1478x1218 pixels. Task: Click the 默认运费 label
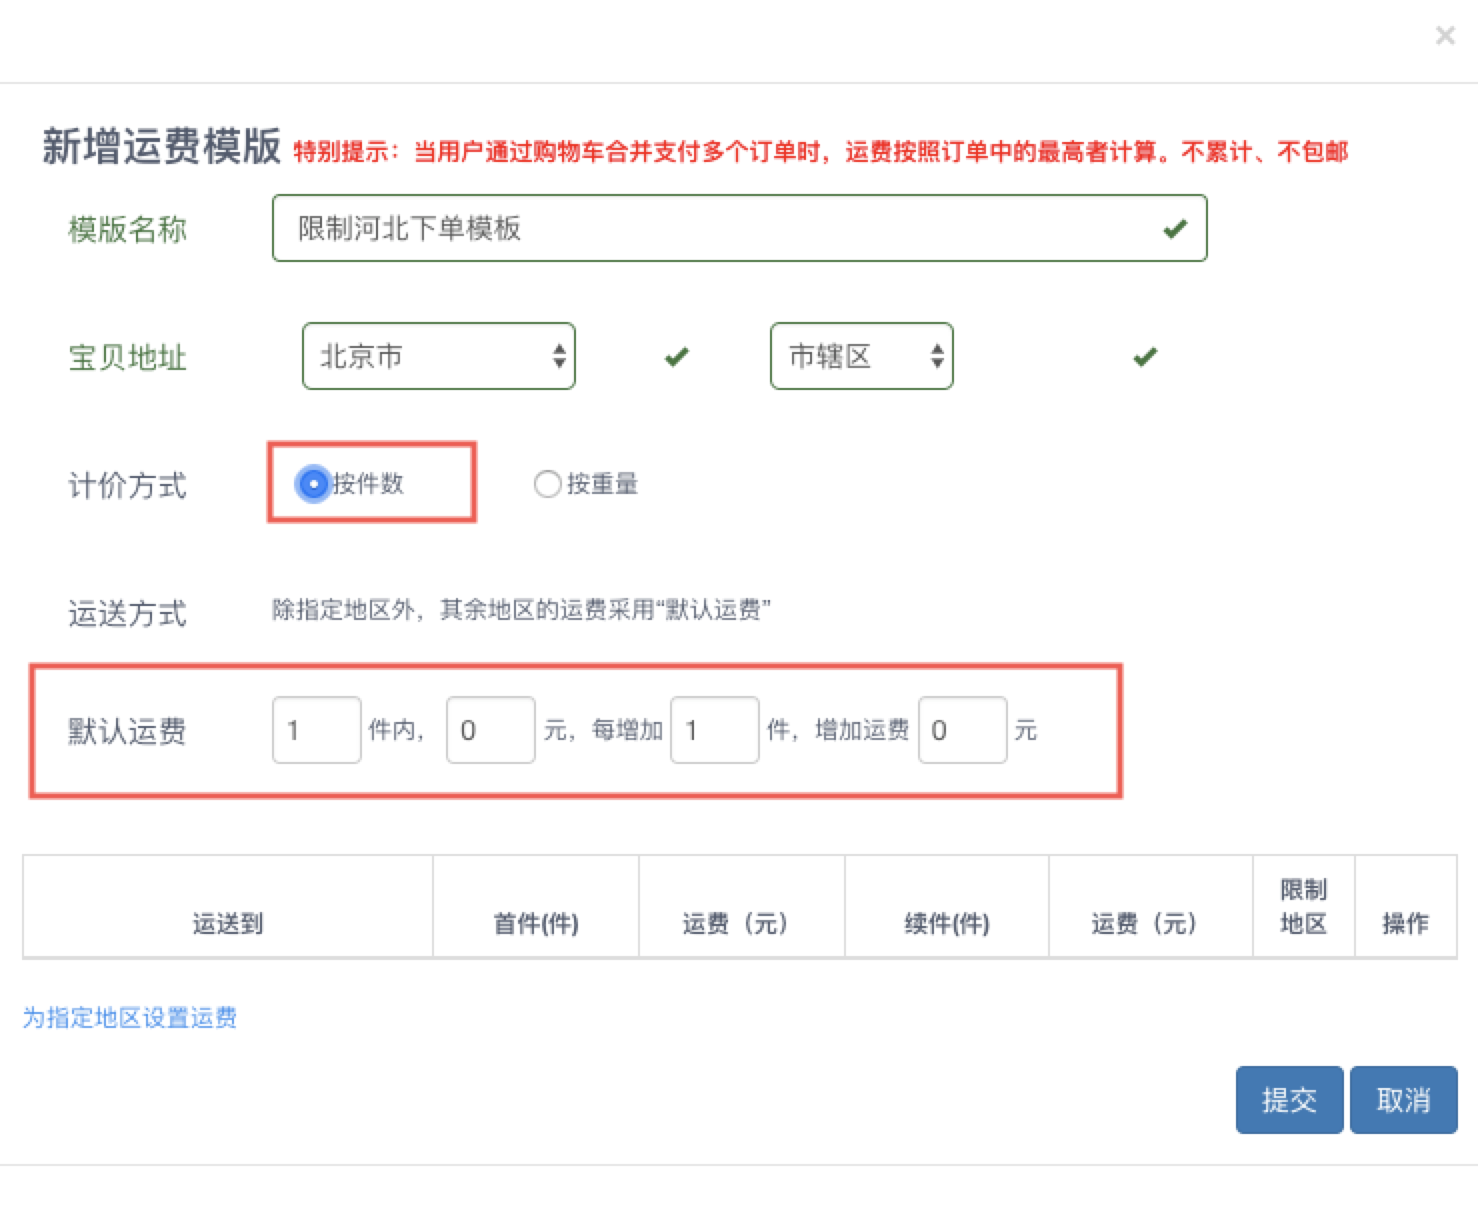point(127,731)
